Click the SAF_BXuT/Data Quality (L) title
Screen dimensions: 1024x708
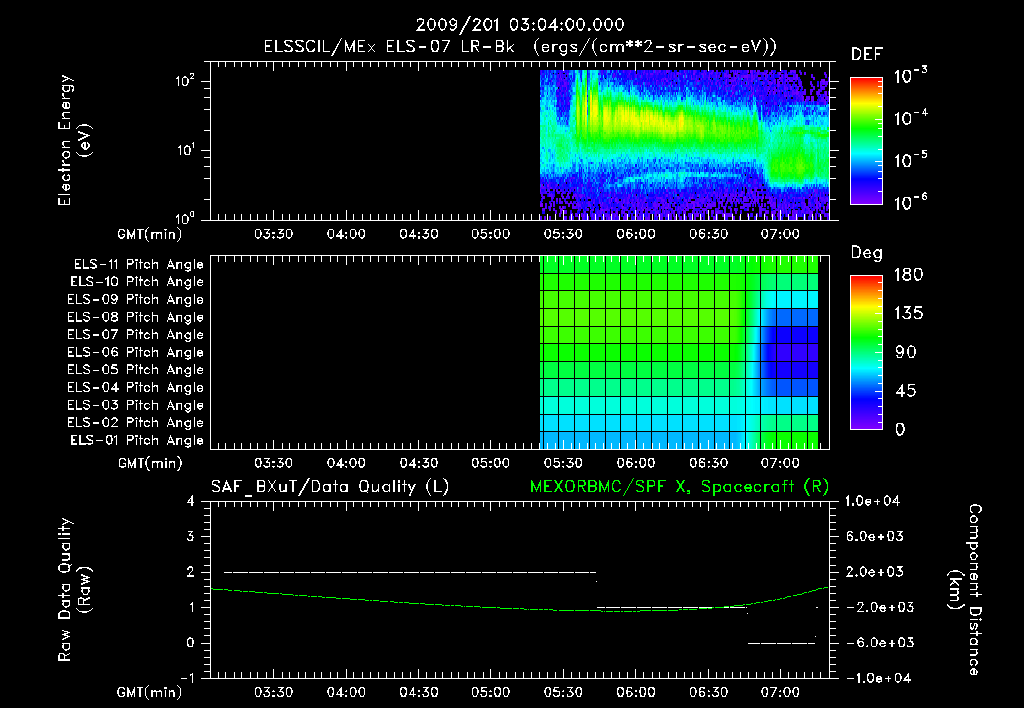[x=330, y=487]
